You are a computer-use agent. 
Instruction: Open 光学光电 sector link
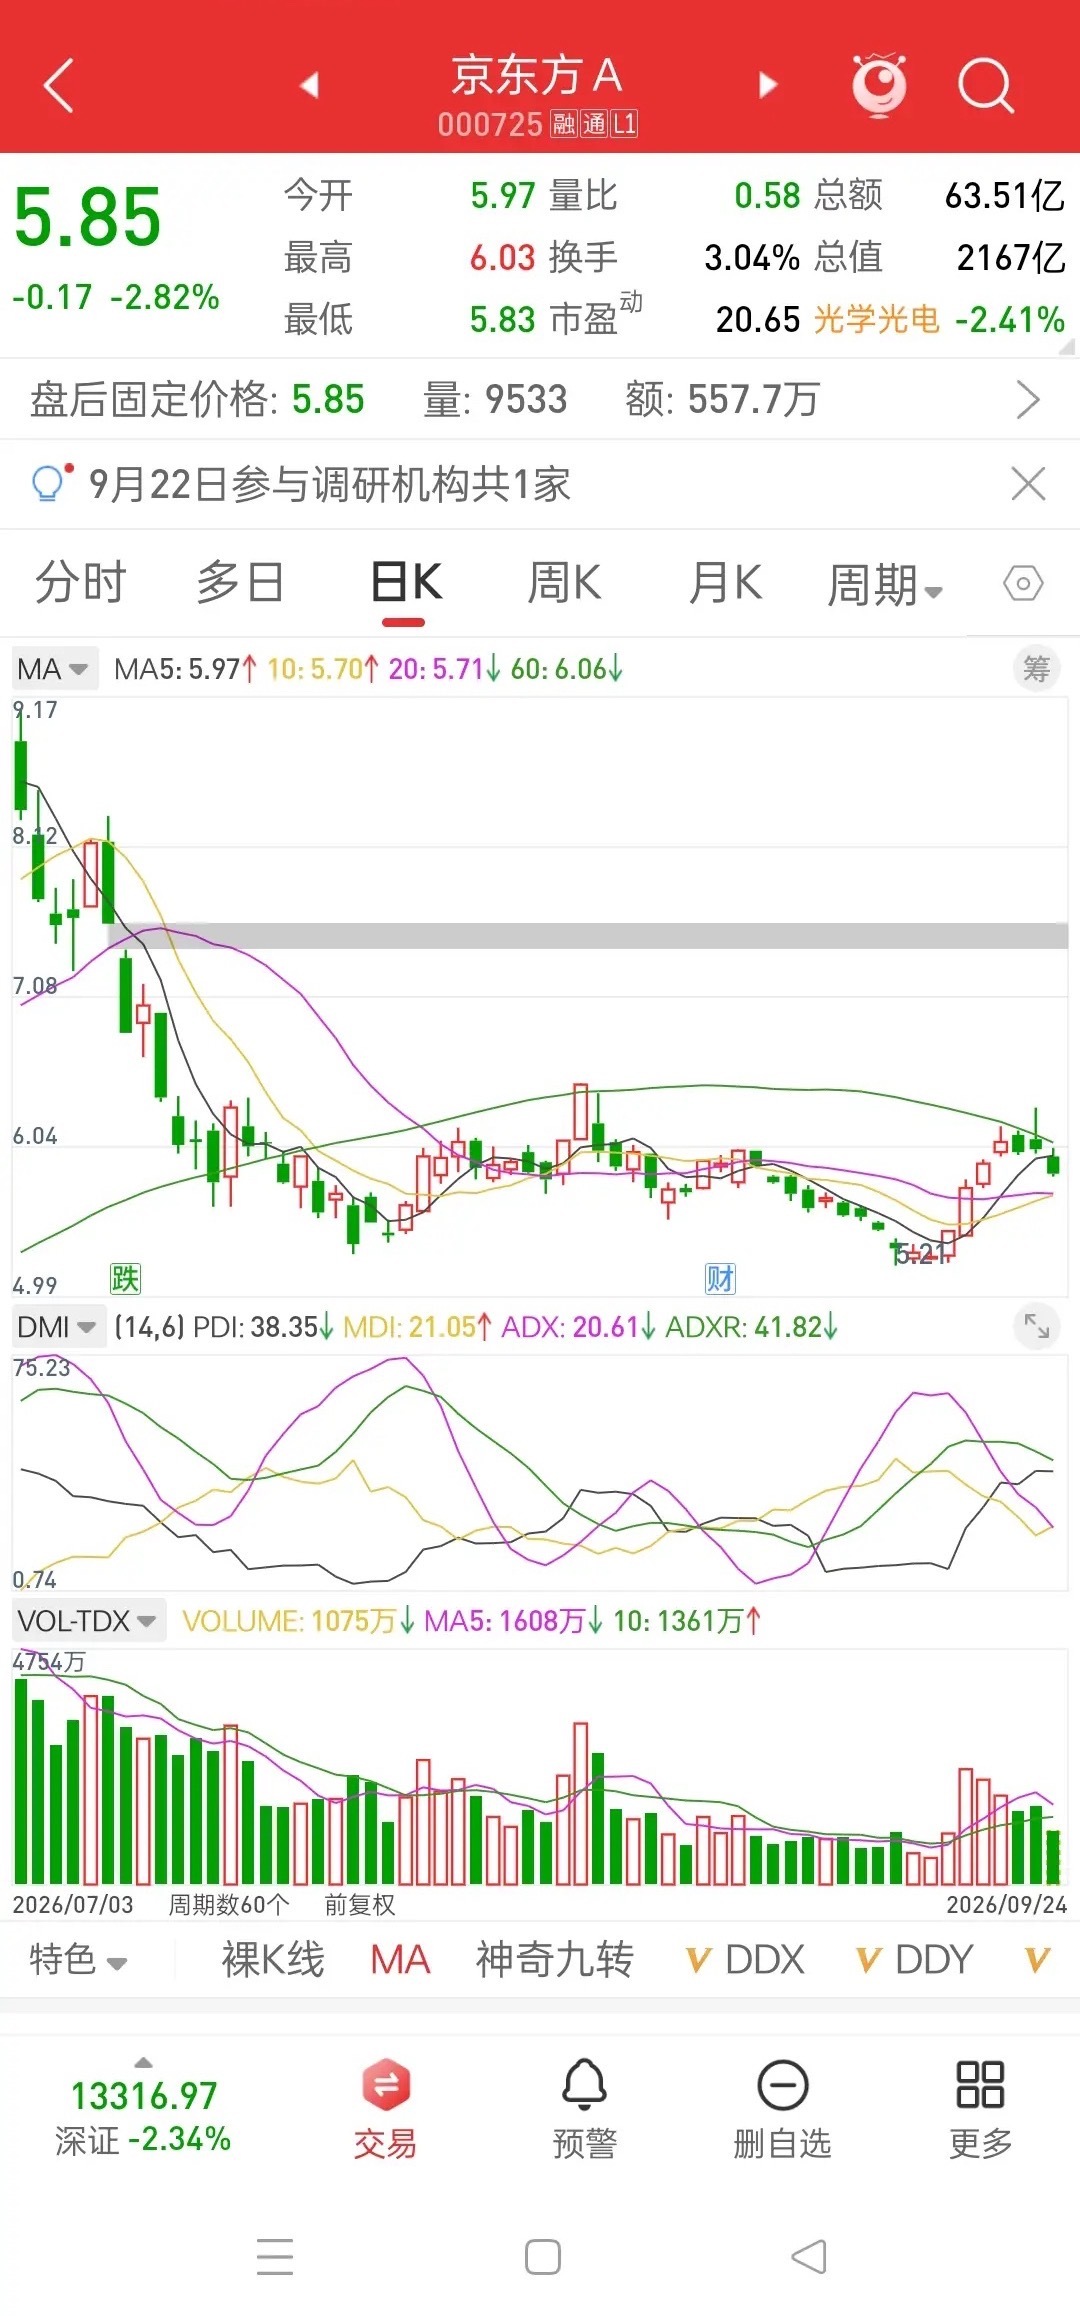tap(876, 320)
